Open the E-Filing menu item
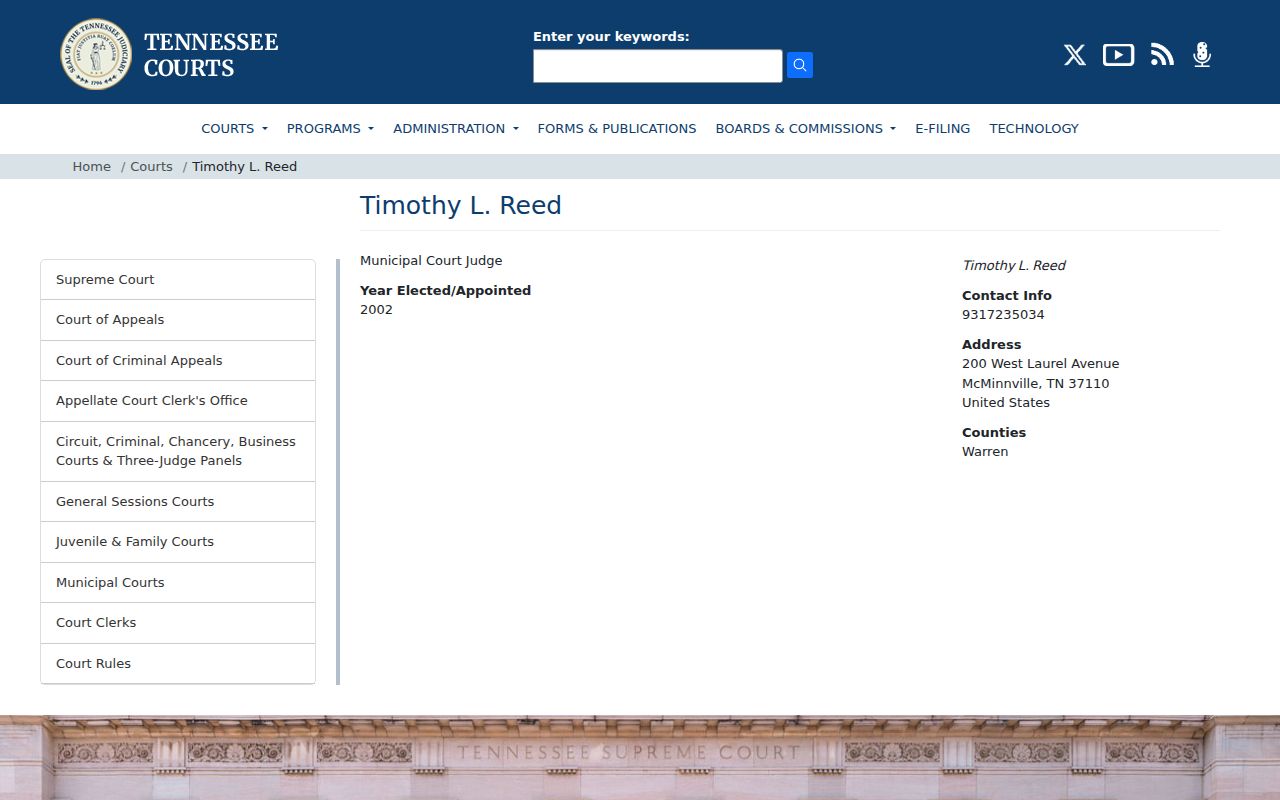Image resolution: width=1280 pixels, height=800 pixels. click(942, 128)
